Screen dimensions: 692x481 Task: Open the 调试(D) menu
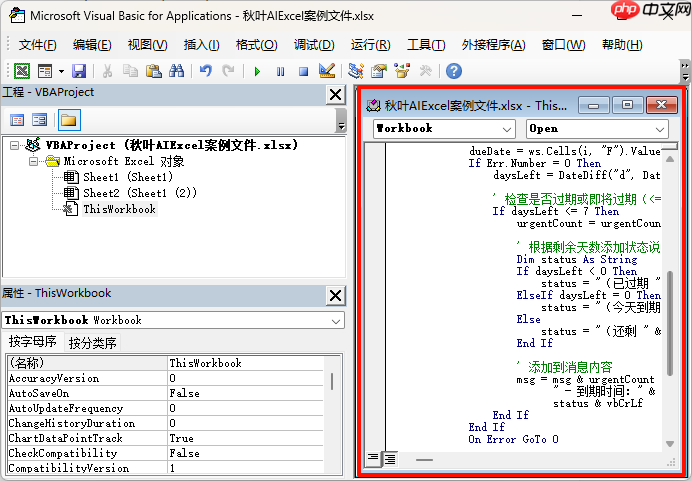point(314,45)
